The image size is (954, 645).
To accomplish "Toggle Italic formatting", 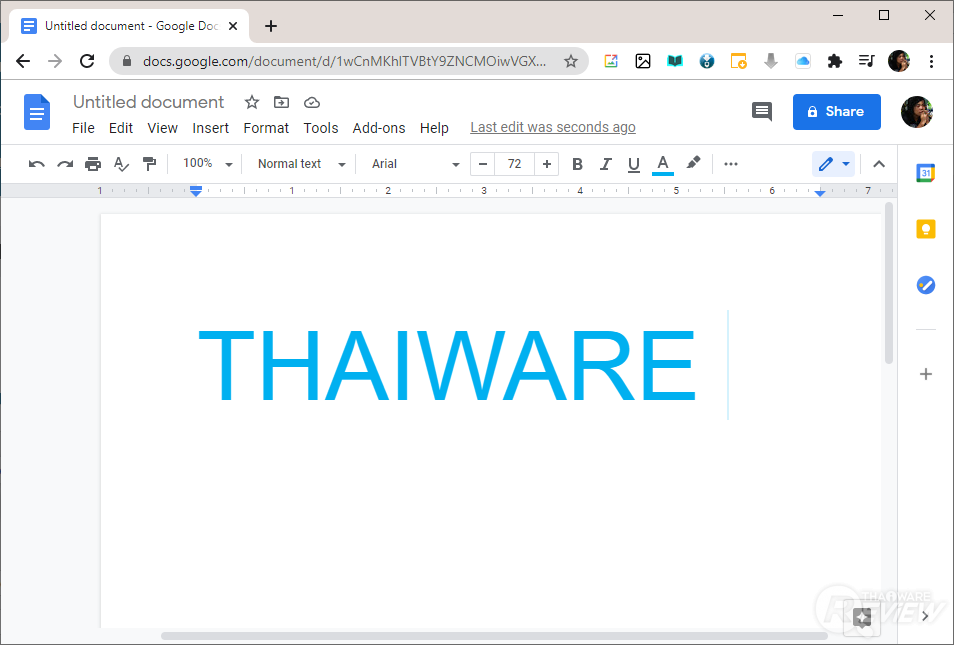I will [605, 164].
